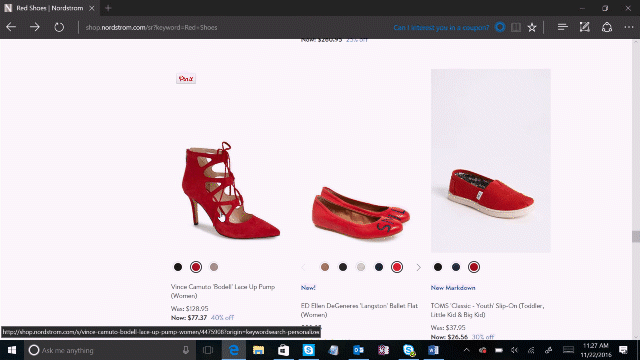
Task: Choose navy swatch for ED Ellen ballet flat
Action: [x=379, y=267]
